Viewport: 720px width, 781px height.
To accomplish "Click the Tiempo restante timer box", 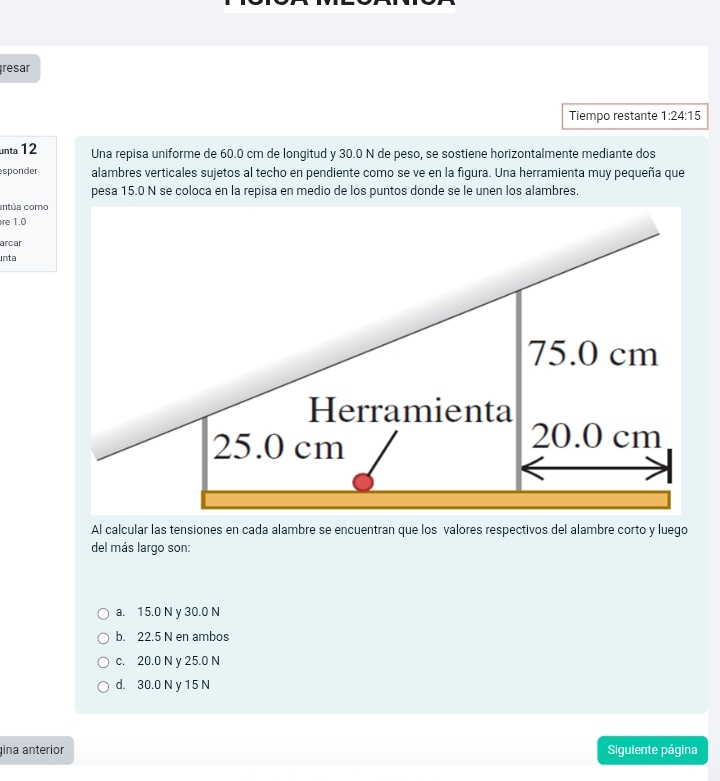I will click(x=634, y=116).
